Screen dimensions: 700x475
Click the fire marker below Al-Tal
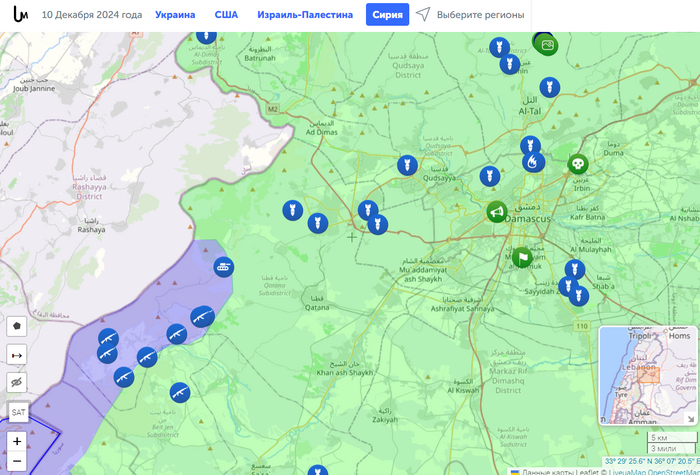pos(534,161)
